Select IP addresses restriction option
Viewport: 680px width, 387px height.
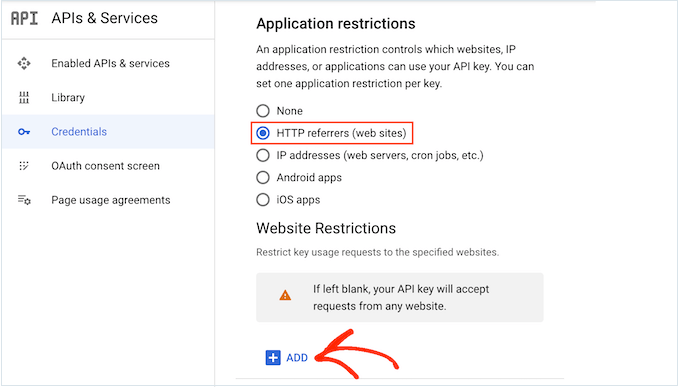tap(263, 155)
